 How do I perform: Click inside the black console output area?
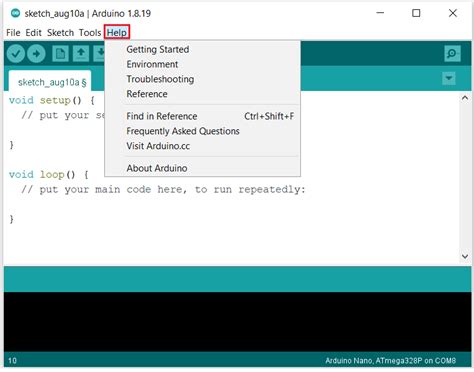click(237, 322)
